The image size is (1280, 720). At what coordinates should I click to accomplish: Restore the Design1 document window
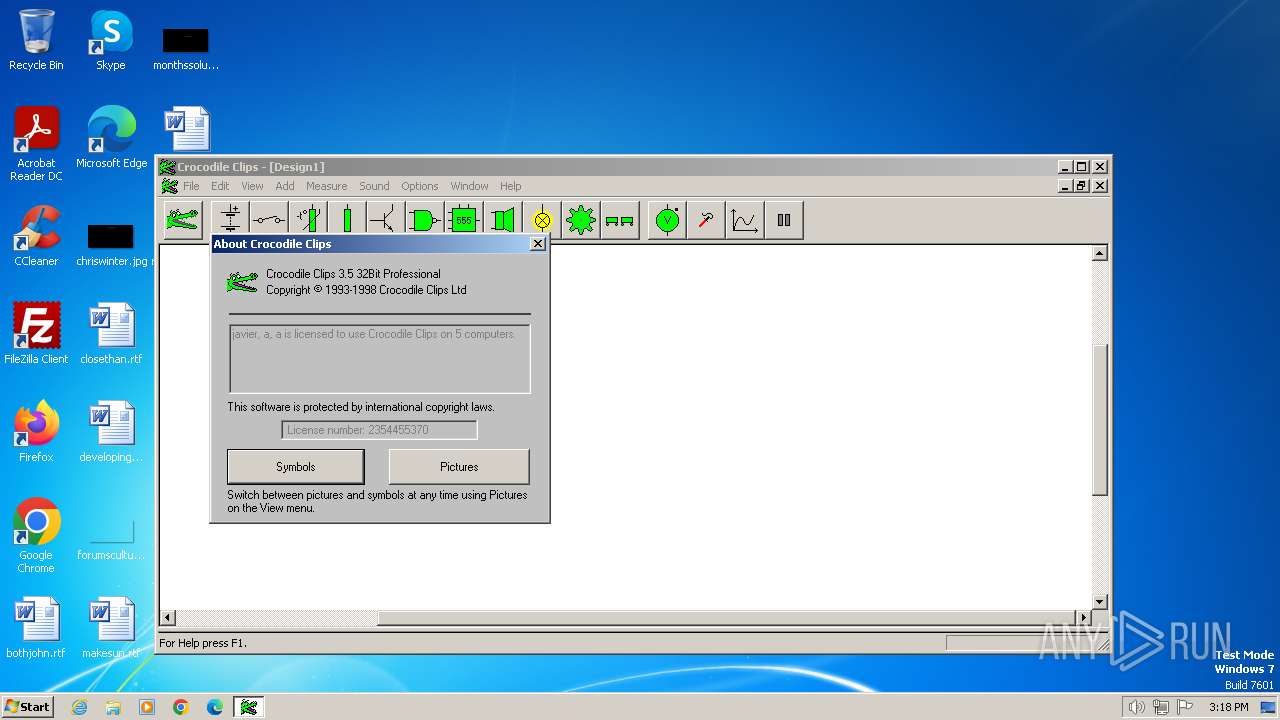[1082, 186]
